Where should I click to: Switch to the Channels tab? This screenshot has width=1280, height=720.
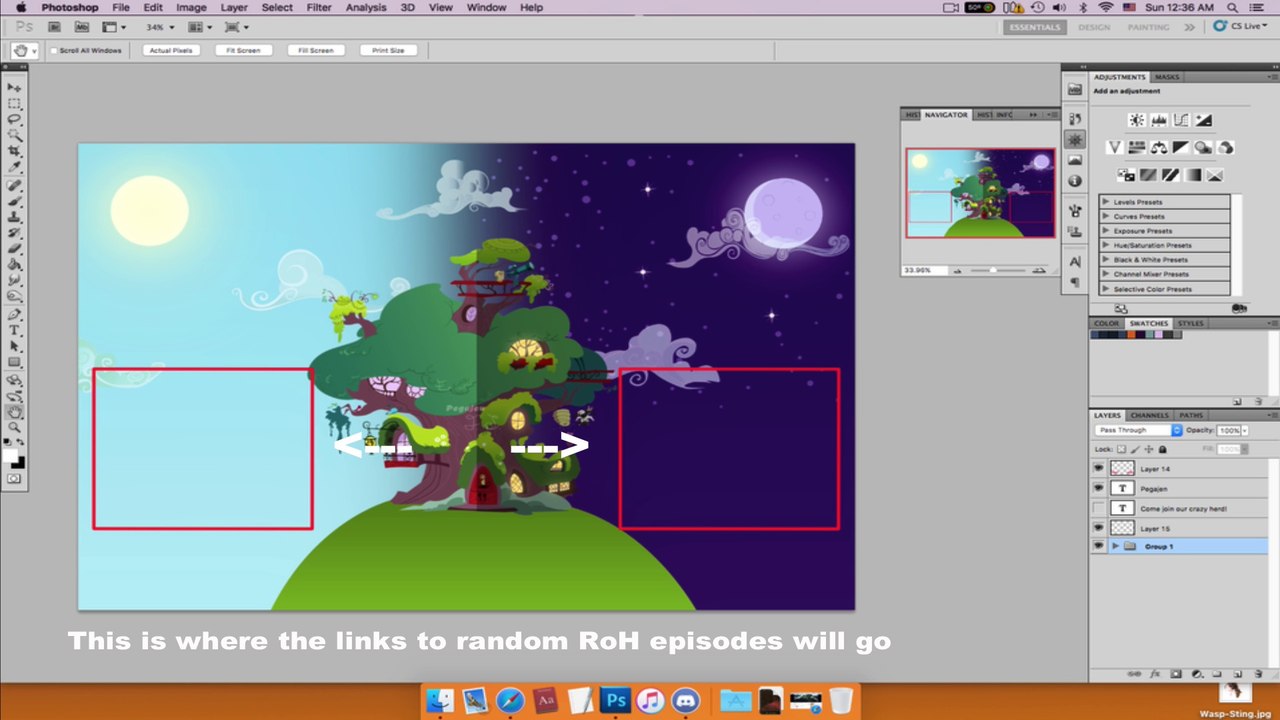click(x=1150, y=415)
